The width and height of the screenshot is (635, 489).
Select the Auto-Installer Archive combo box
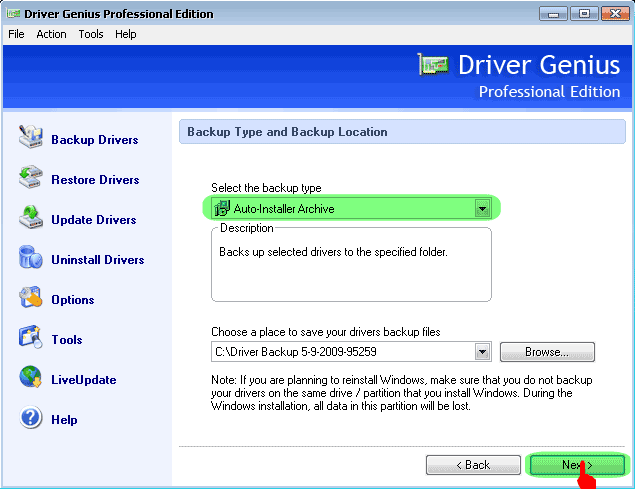[x=351, y=208]
